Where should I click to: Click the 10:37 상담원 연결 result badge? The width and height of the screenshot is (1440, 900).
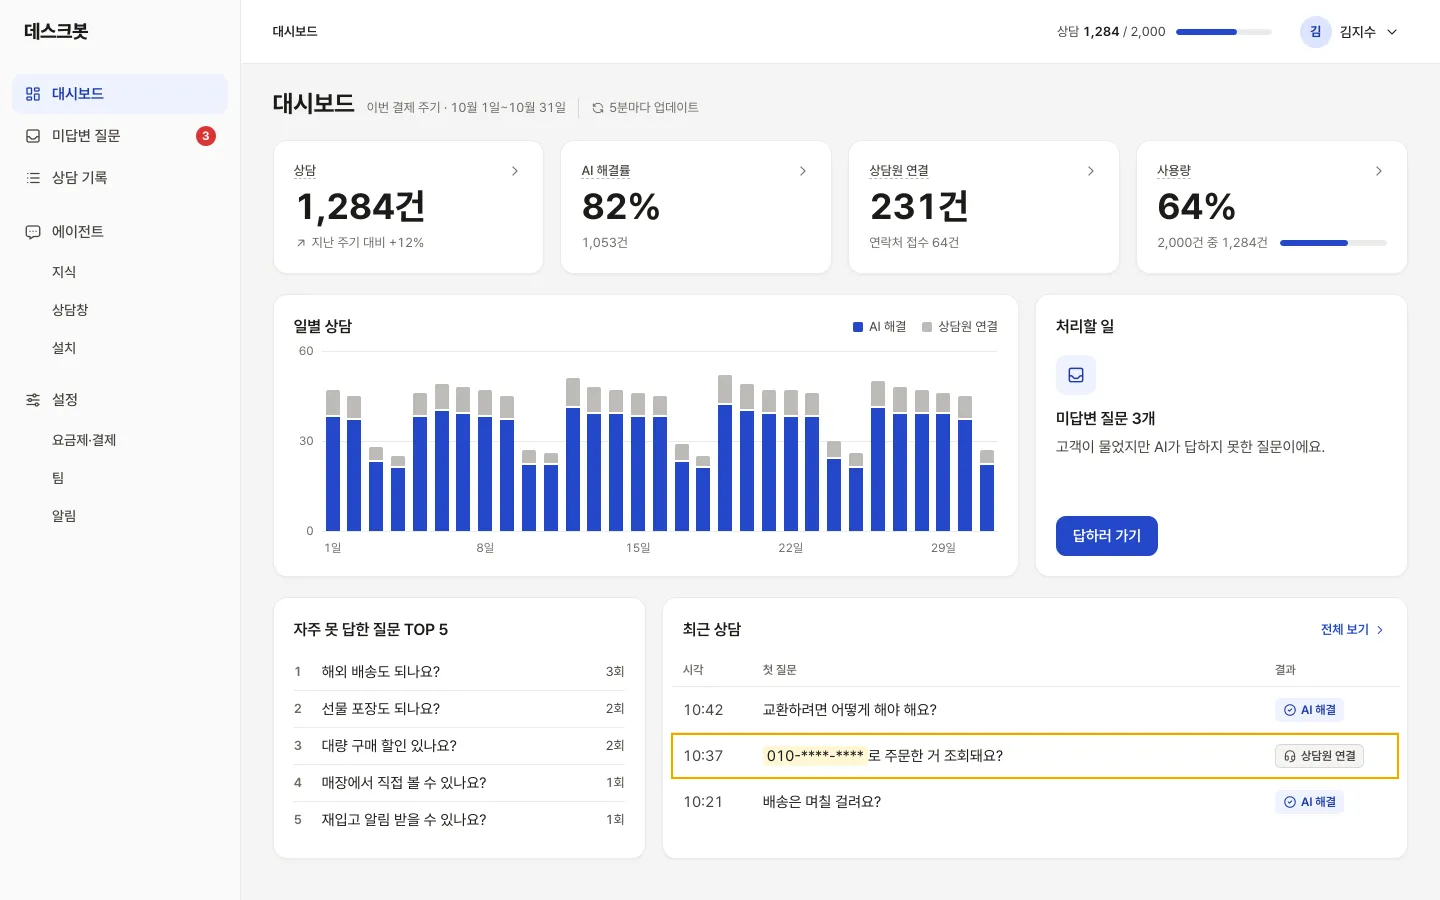point(1319,756)
